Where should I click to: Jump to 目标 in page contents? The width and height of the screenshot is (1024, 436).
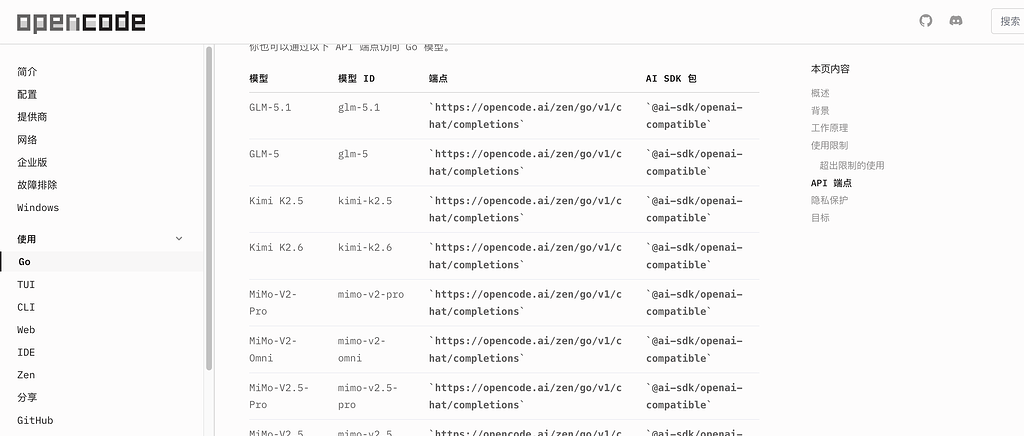click(820, 218)
